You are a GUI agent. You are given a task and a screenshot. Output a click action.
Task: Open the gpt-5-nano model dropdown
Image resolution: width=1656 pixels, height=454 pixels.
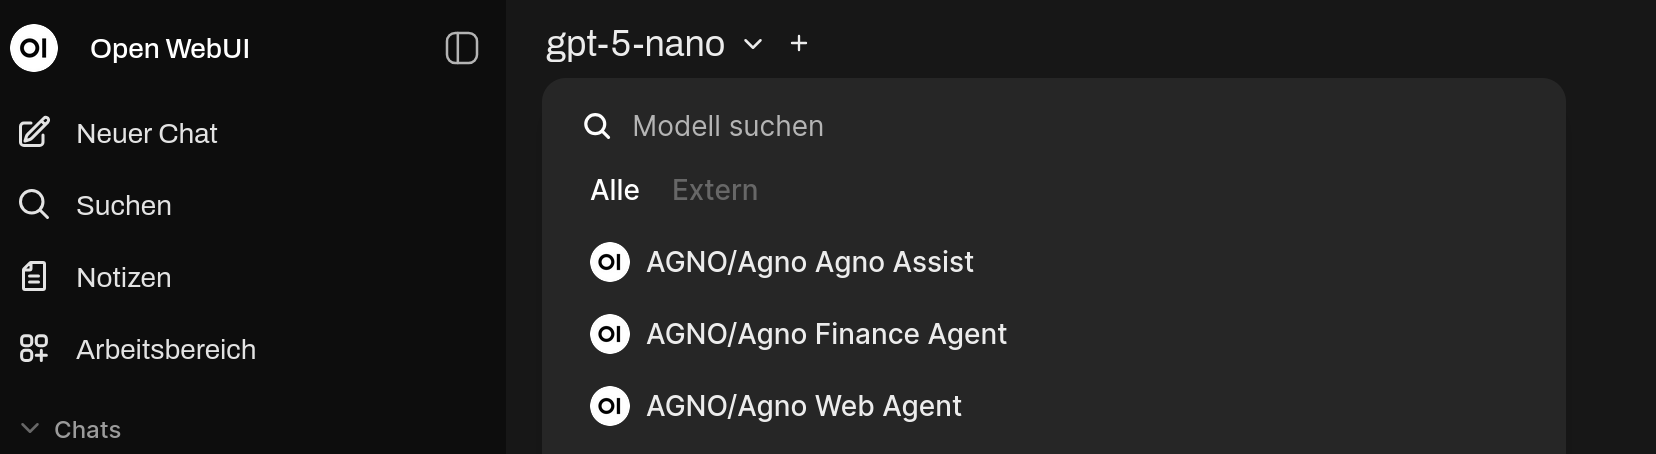[635, 44]
